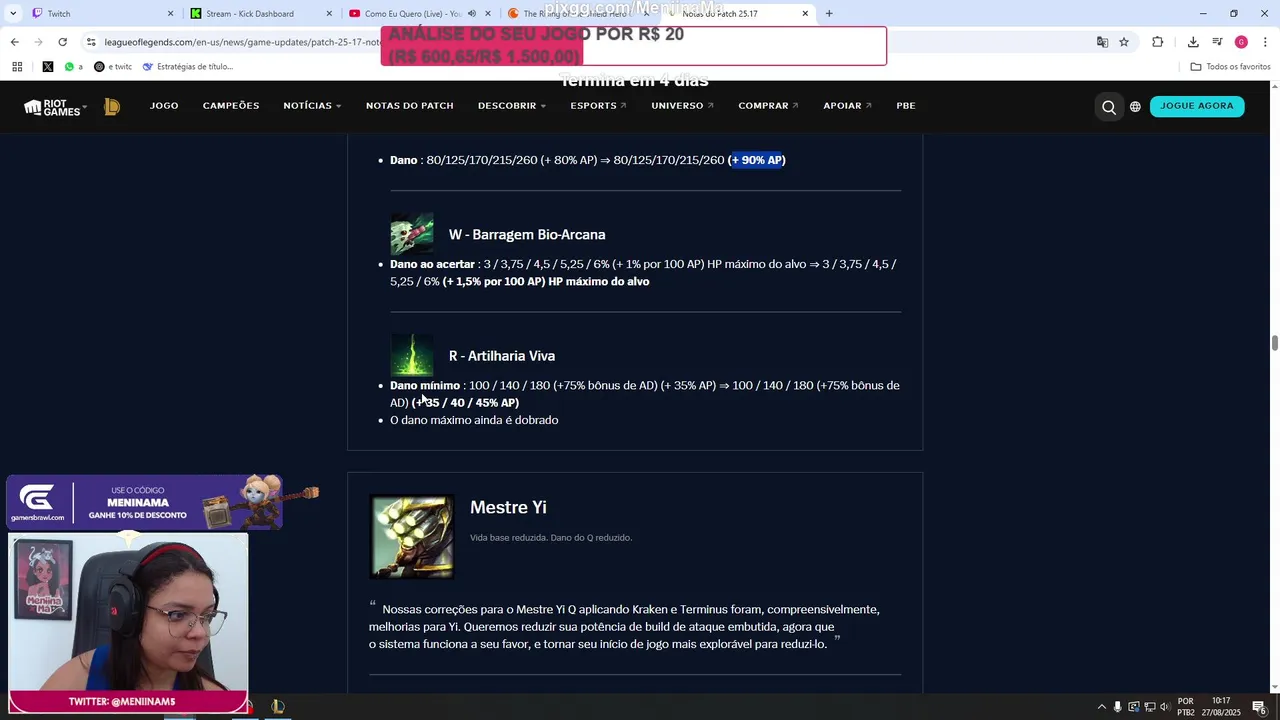1280x720 pixels.
Task: Mute audio on the YouTube tab
Action: (x=472, y=14)
